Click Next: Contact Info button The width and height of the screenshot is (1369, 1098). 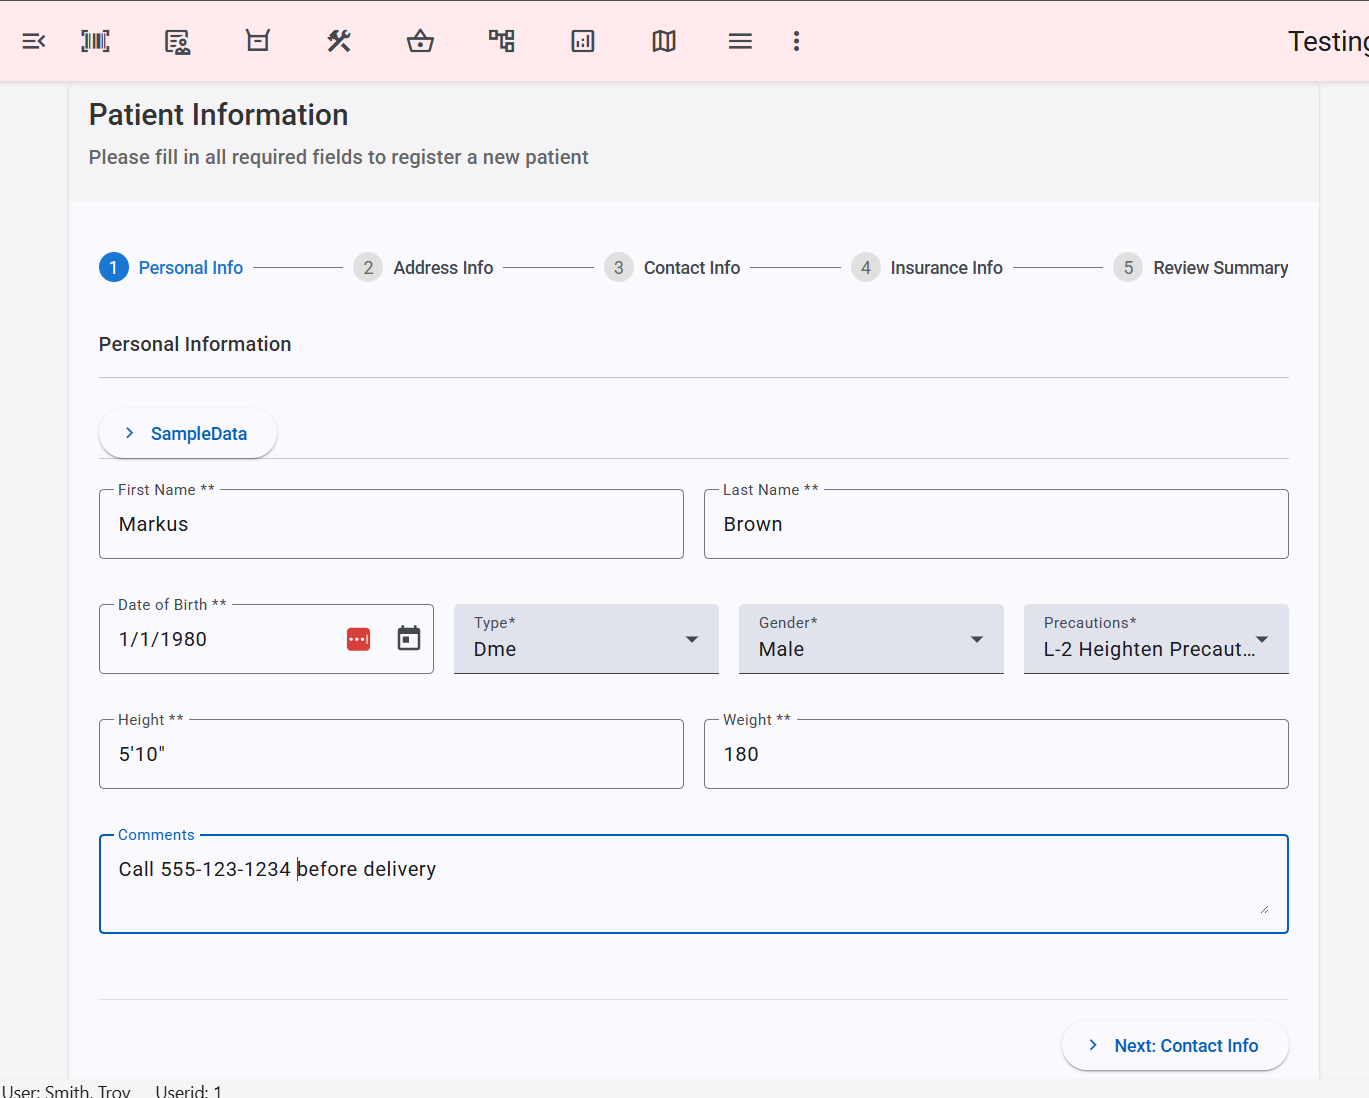tap(1175, 1046)
